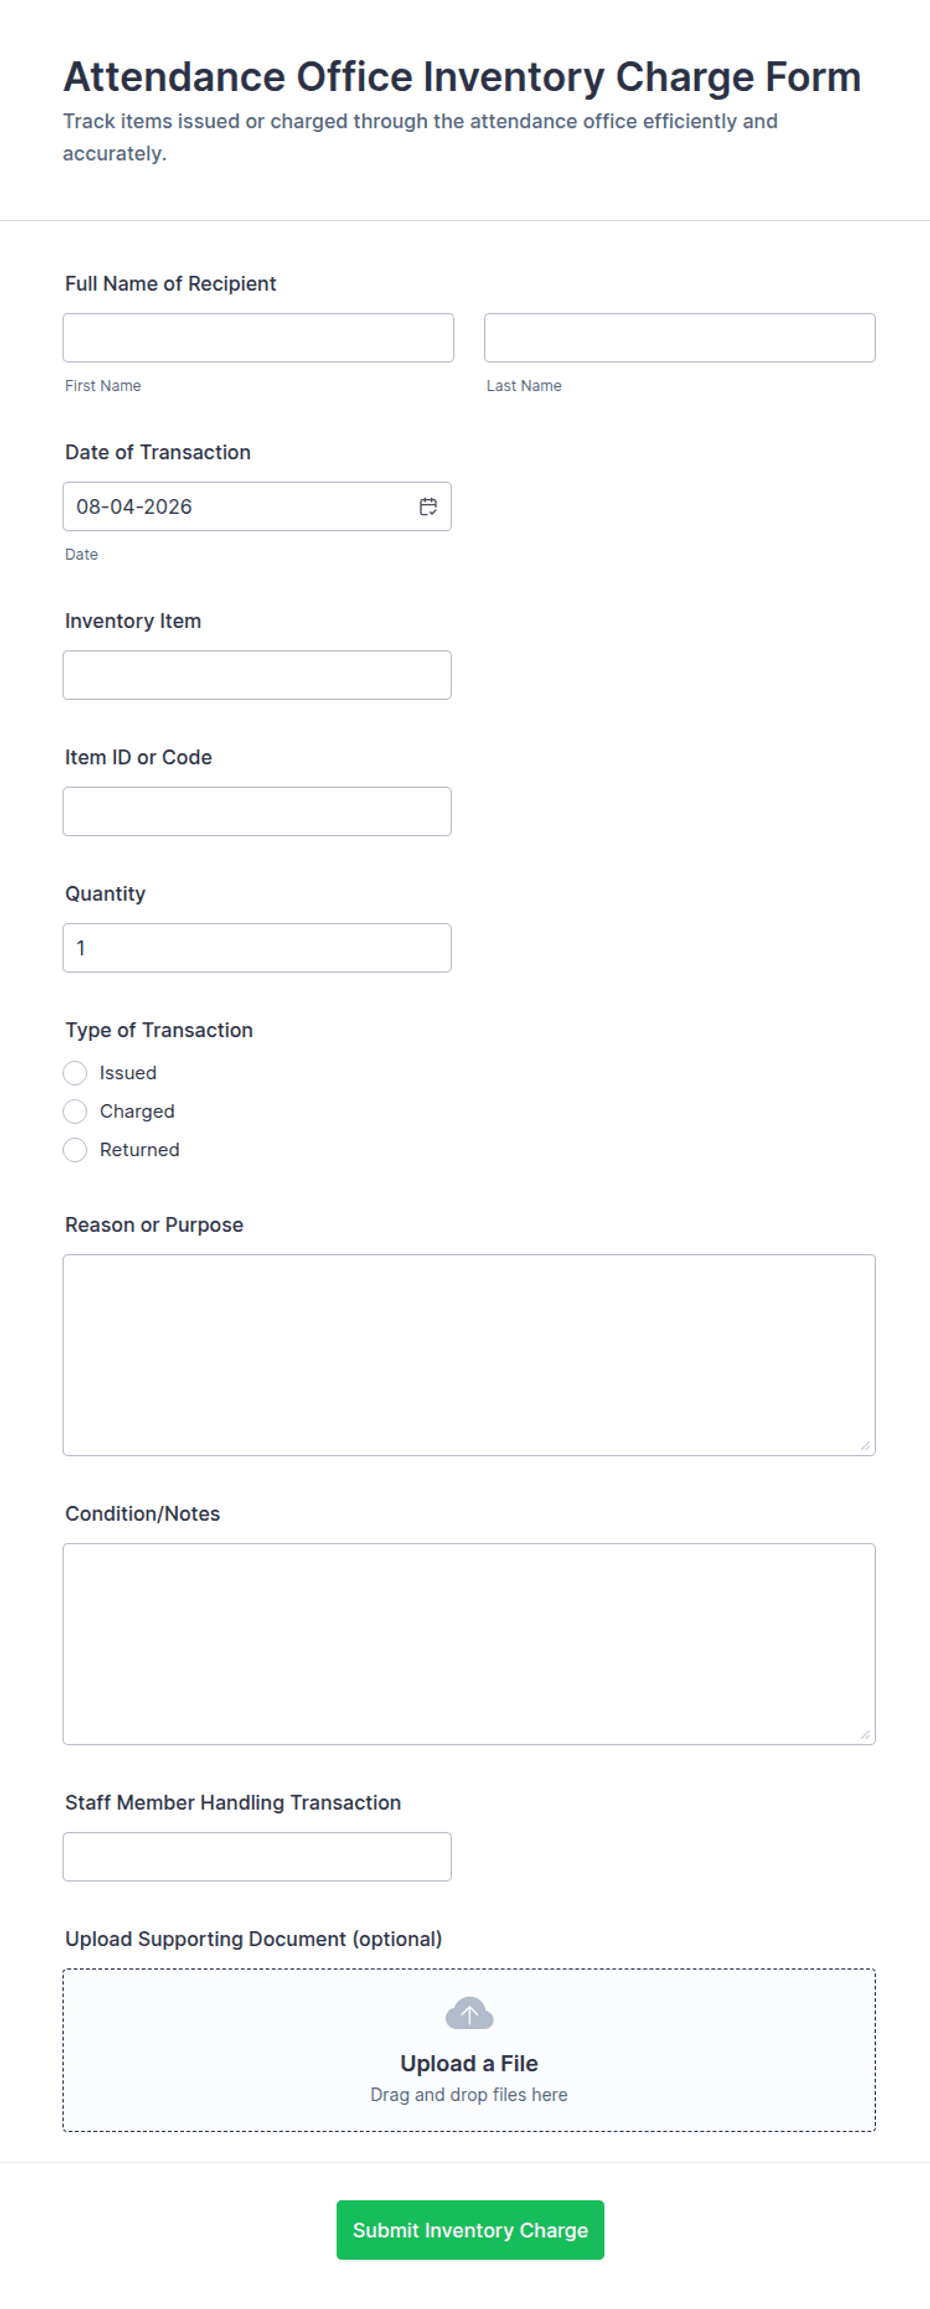Viewport: 930px width, 2309px height.
Task: Click the Date of Transaction field
Action: pos(257,507)
